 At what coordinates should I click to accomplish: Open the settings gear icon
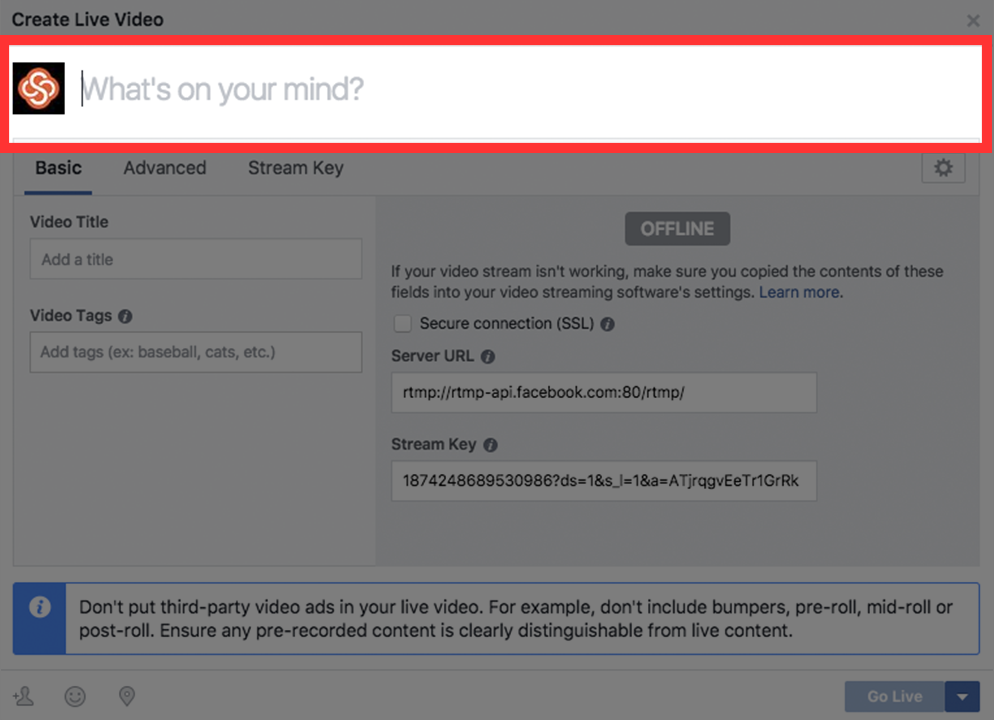pyautogui.click(x=943, y=168)
